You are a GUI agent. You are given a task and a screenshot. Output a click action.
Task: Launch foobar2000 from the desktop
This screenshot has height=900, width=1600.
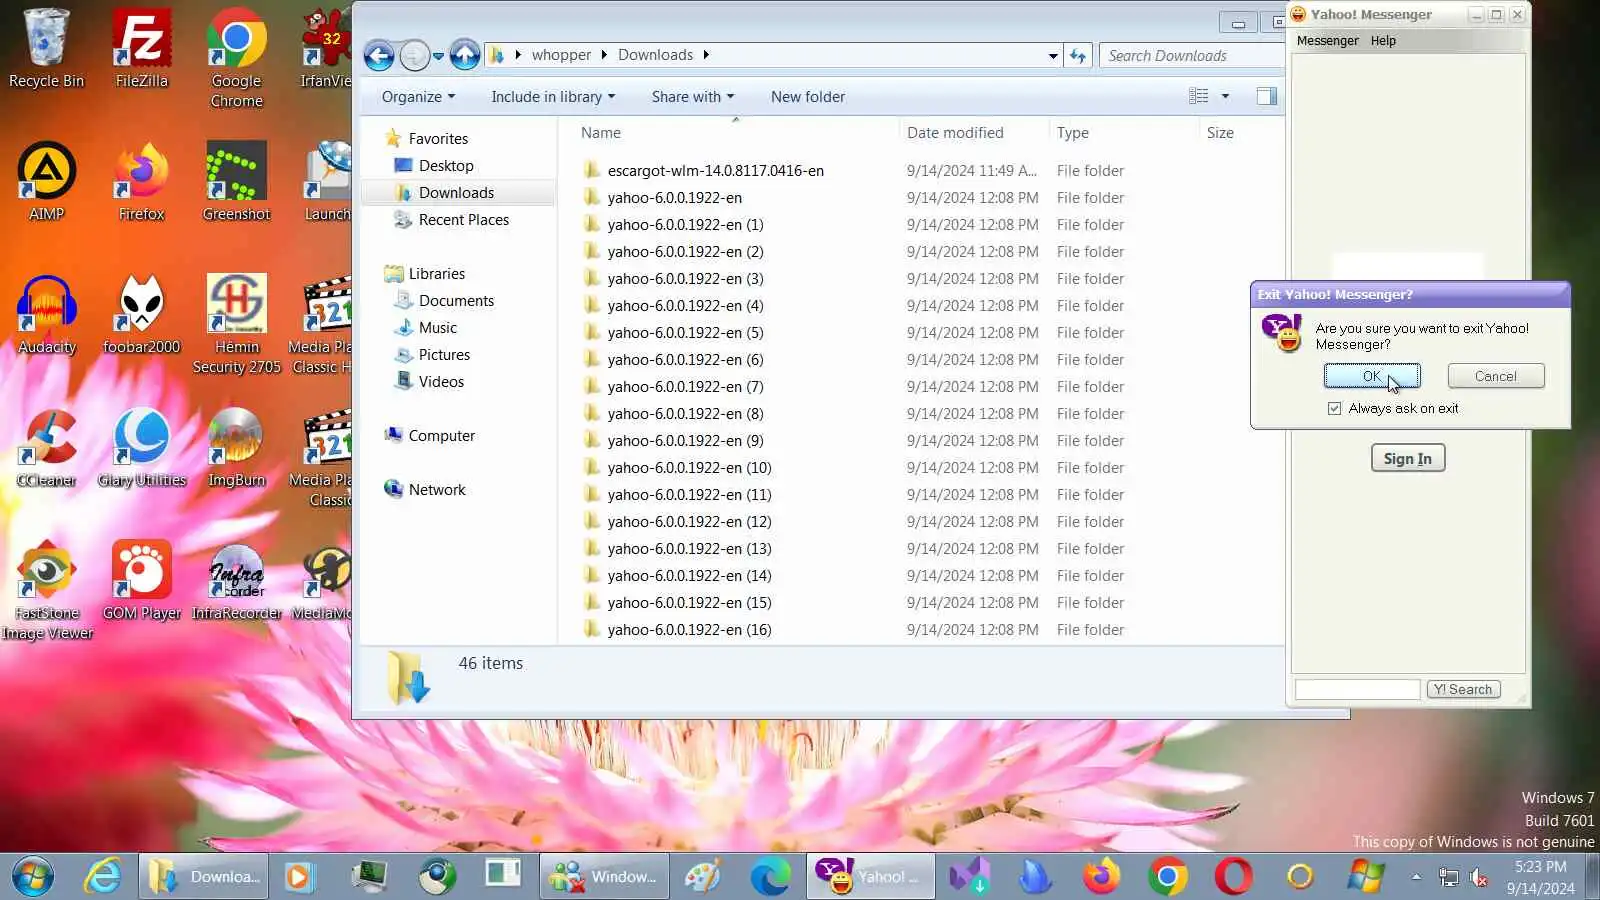141,314
